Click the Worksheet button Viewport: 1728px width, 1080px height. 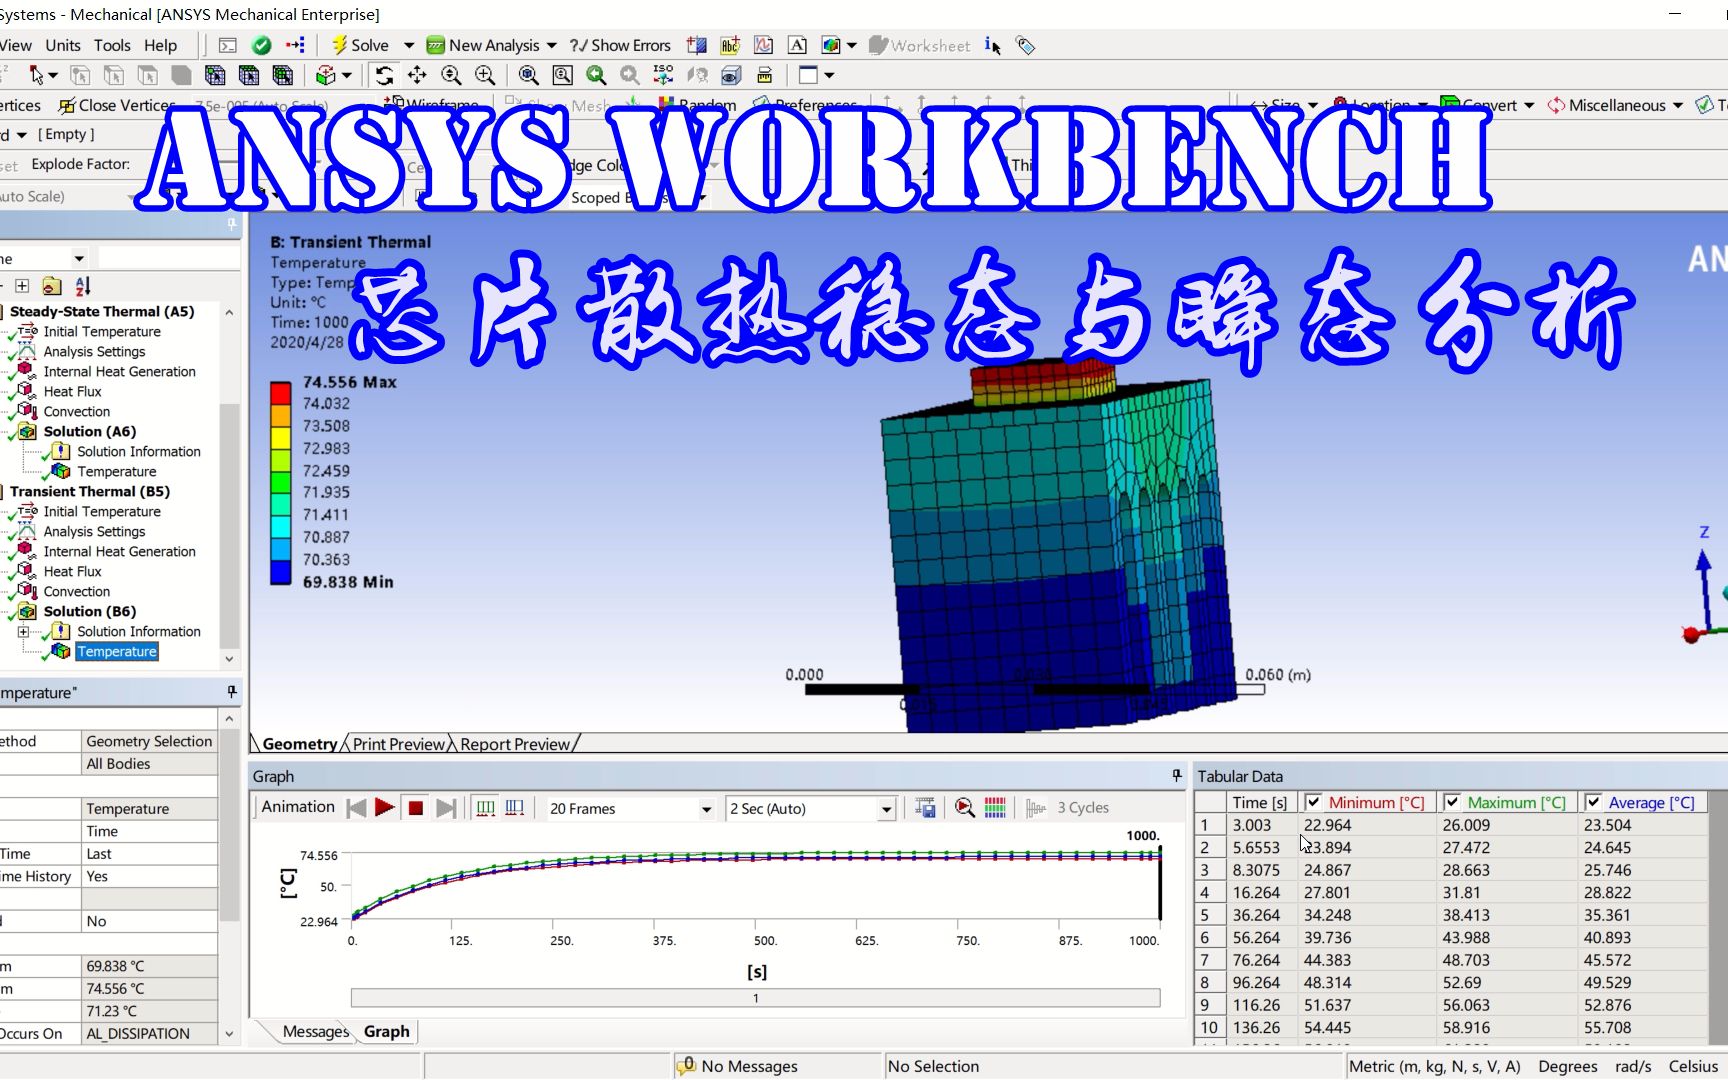[919, 45]
